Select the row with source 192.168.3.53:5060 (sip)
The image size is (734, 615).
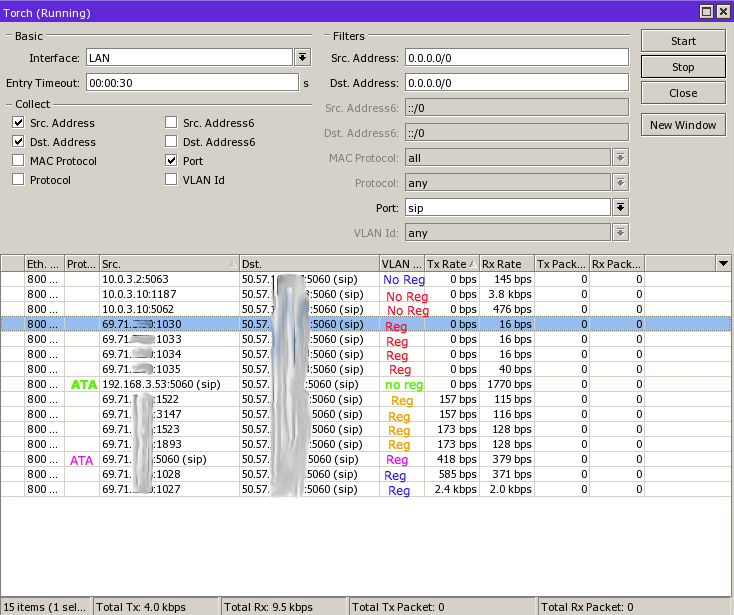(365, 384)
